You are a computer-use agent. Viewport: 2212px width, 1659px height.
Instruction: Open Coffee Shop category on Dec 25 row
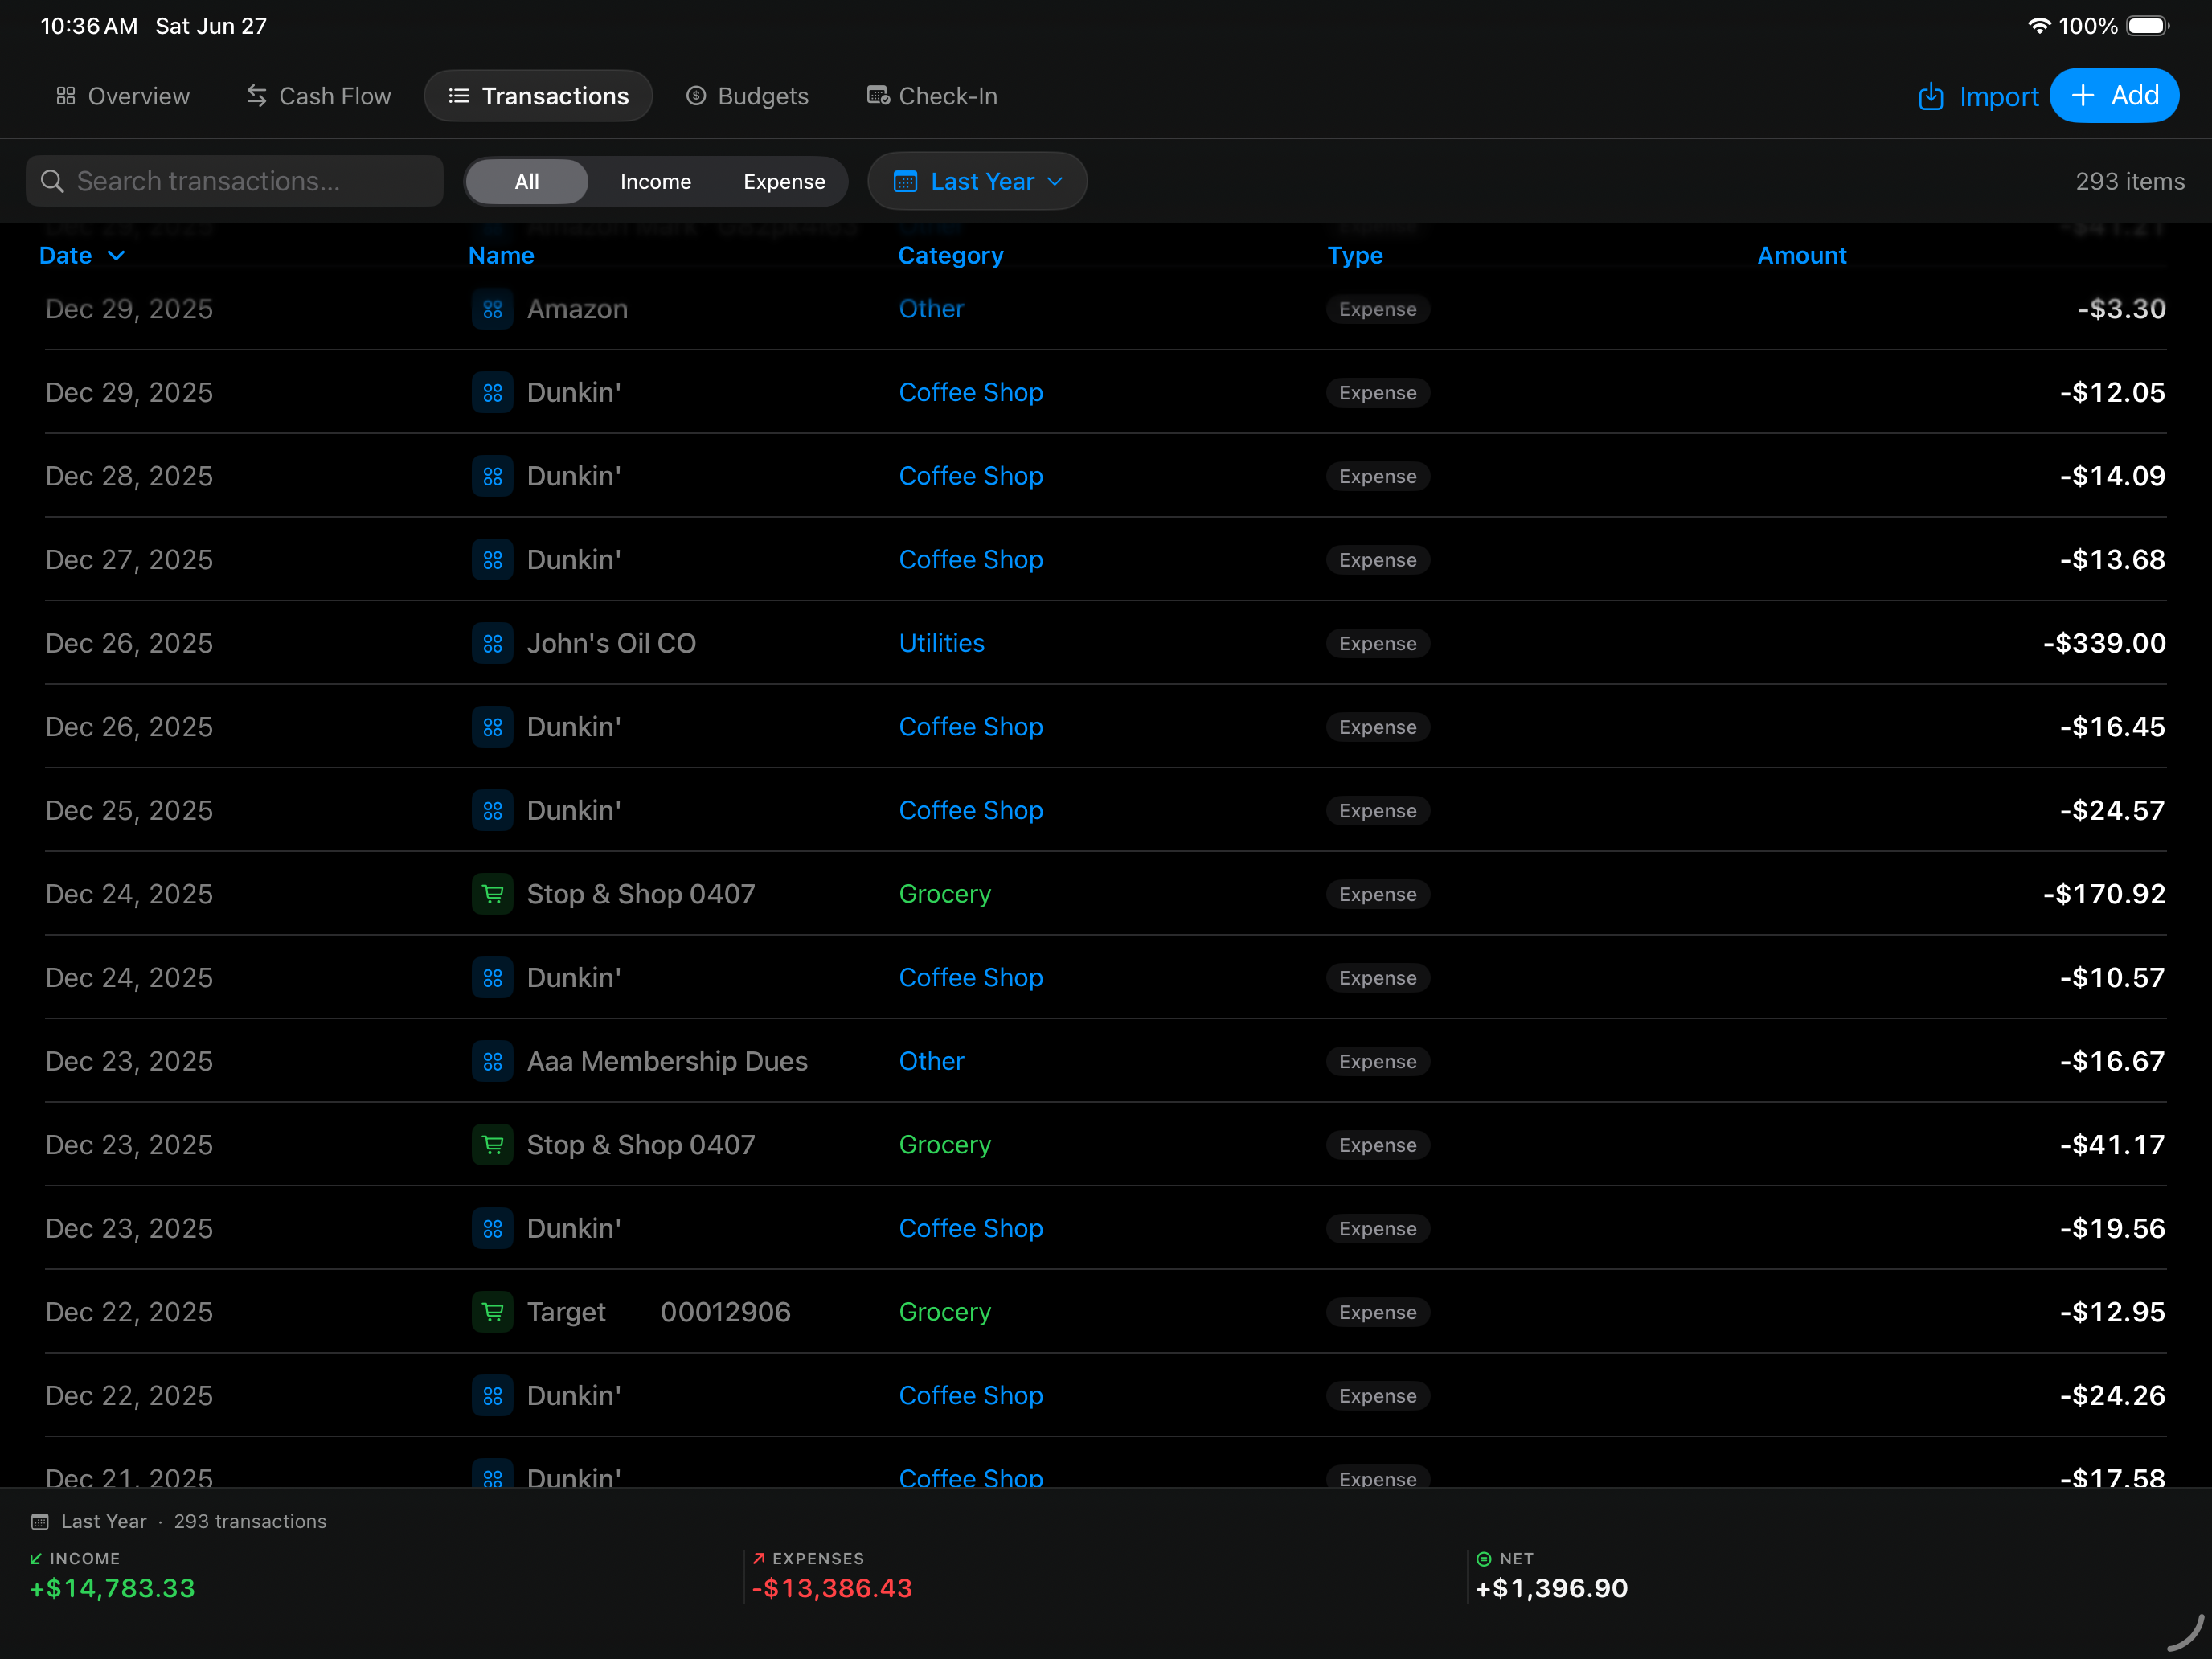point(970,810)
